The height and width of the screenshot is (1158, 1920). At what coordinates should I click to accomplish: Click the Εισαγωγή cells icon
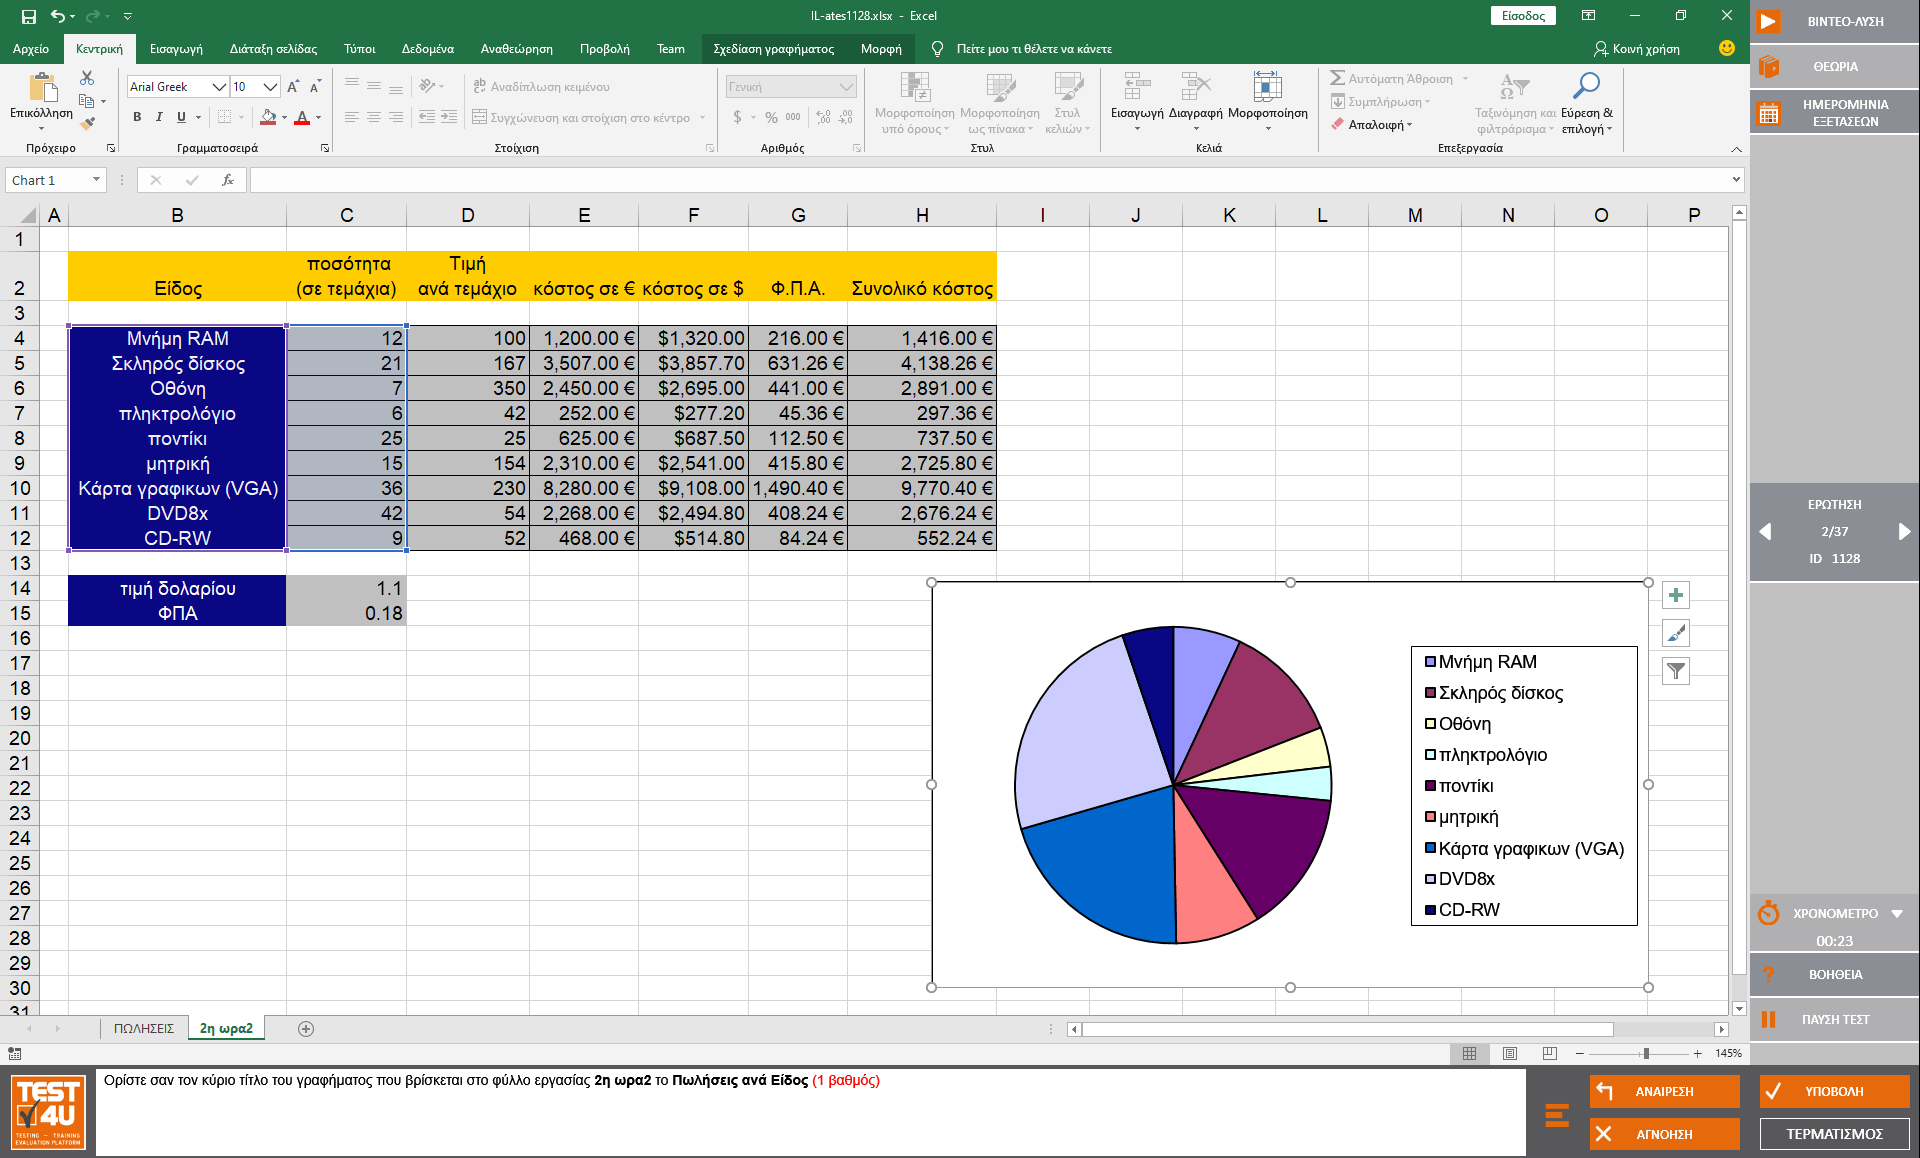coord(1137,87)
